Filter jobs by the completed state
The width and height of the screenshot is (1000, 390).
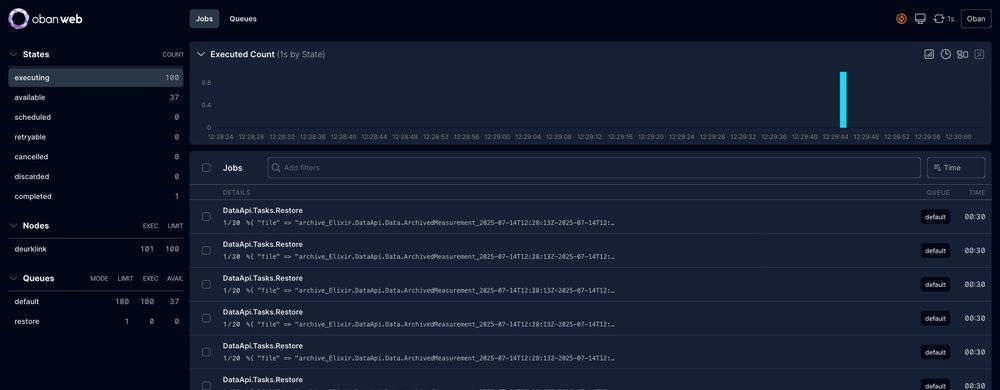click(x=96, y=196)
